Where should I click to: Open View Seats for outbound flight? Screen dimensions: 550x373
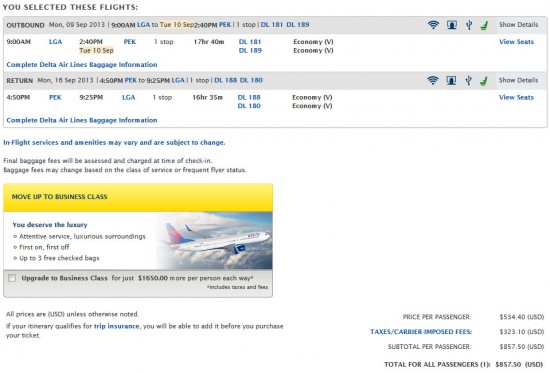coord(517,42)
